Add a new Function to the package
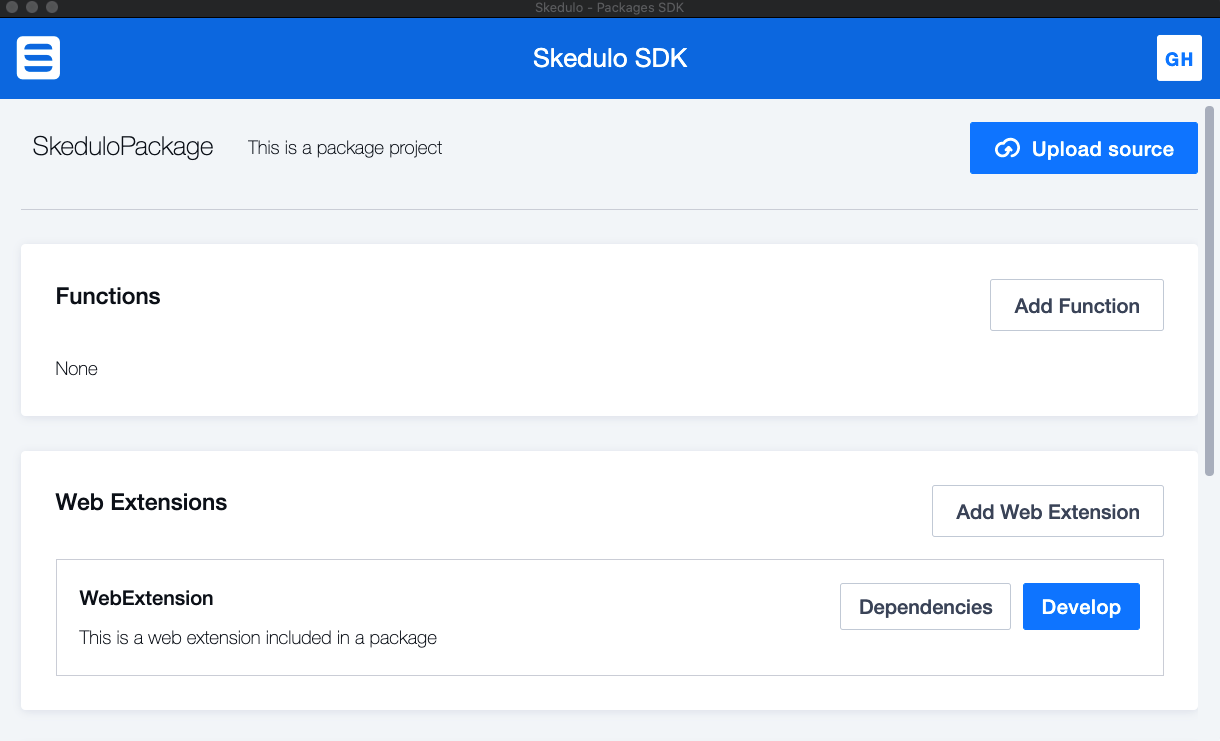The width and height of the screenshot is (1220, 741). (1076, 305)
